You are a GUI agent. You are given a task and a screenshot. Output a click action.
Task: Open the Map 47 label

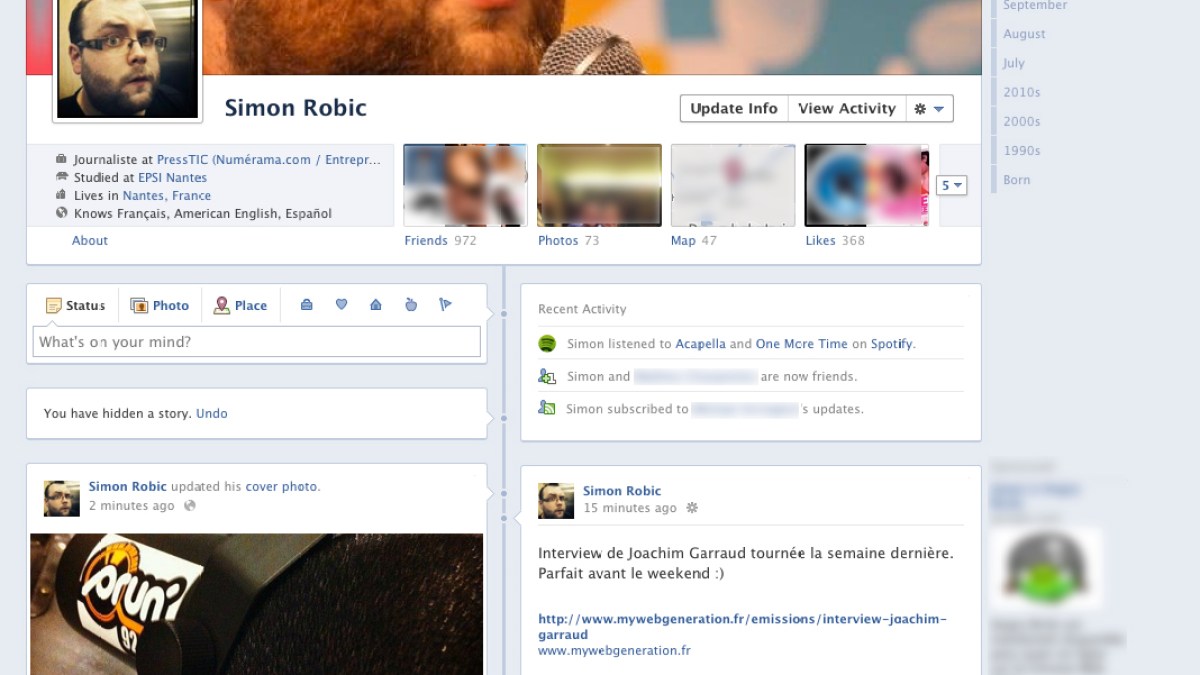click(694, 241)
